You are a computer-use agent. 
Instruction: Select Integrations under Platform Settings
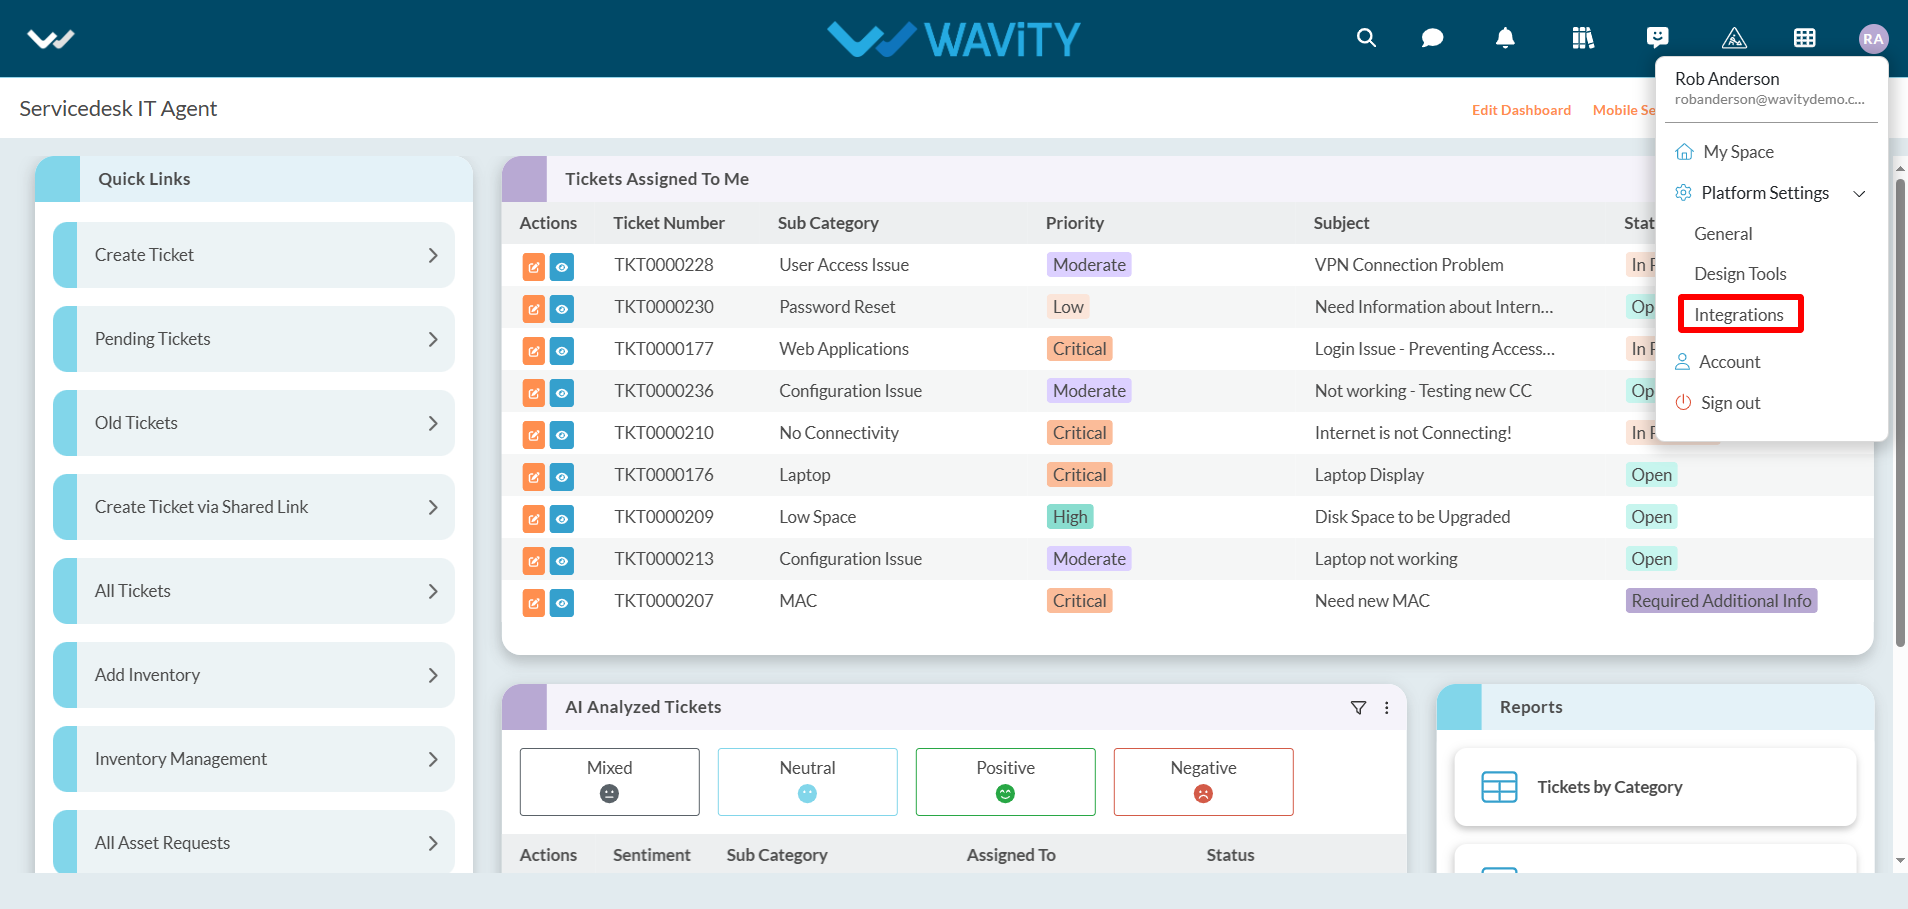tap(1739, 315)
